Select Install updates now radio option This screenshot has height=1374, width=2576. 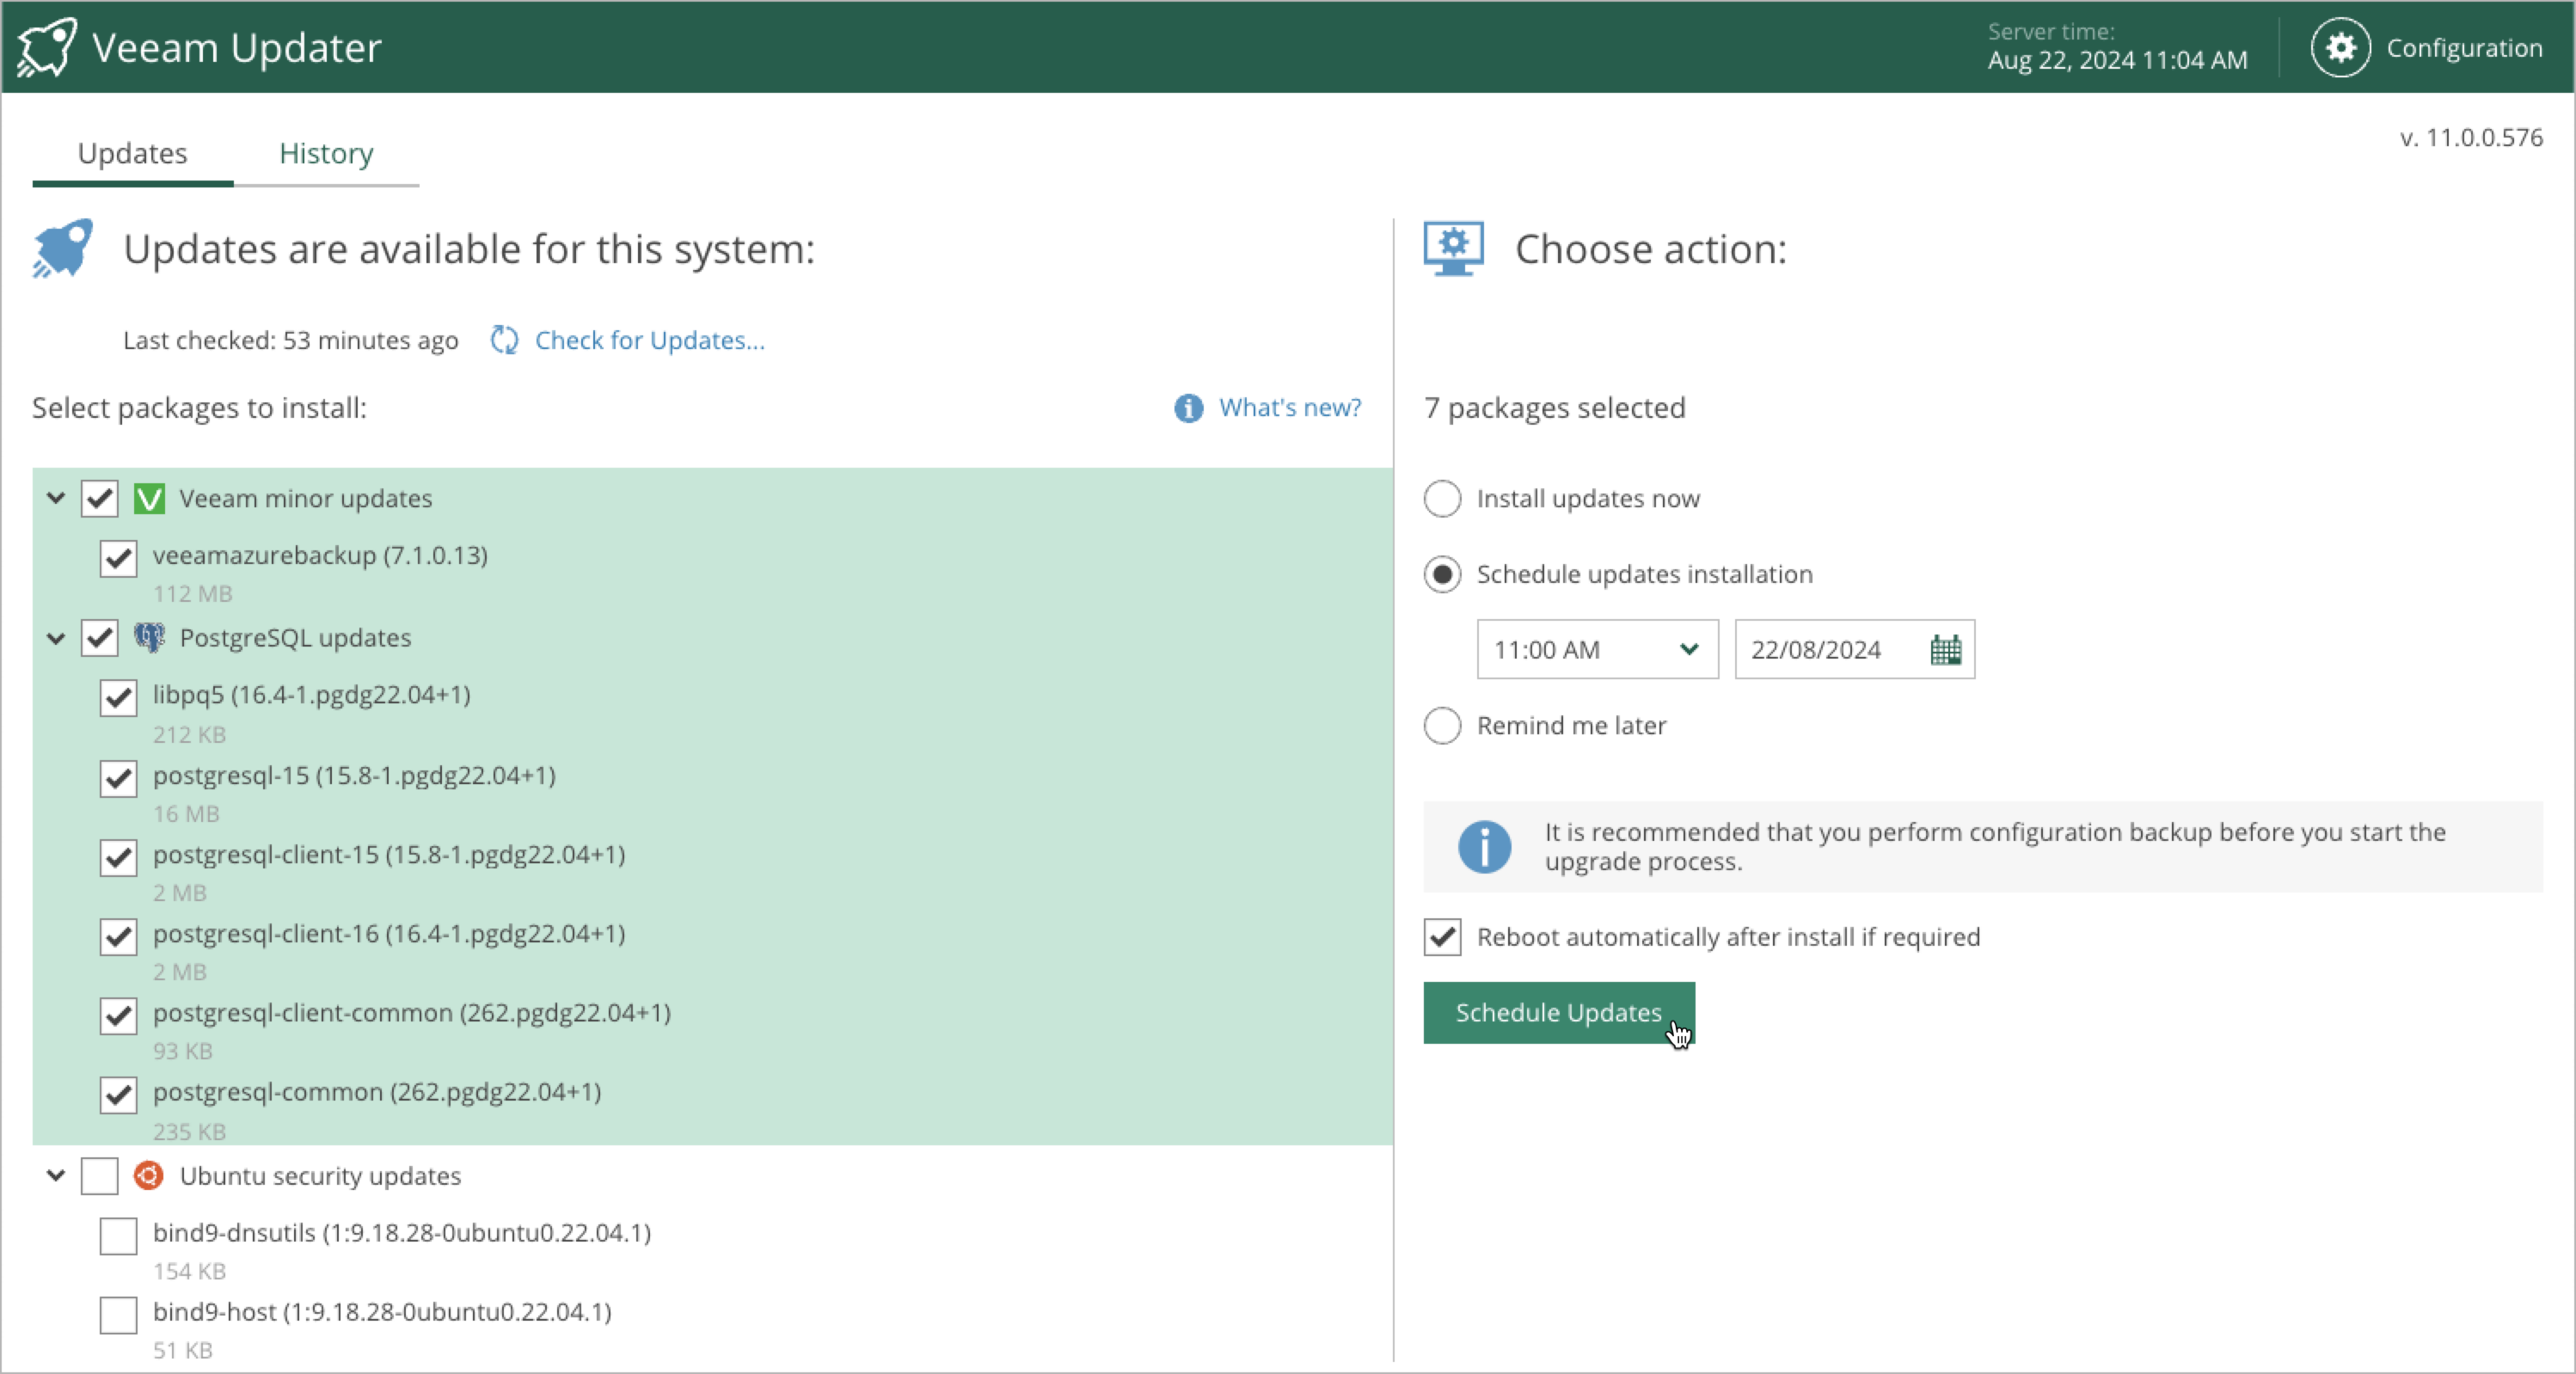tap(1442, 498)
